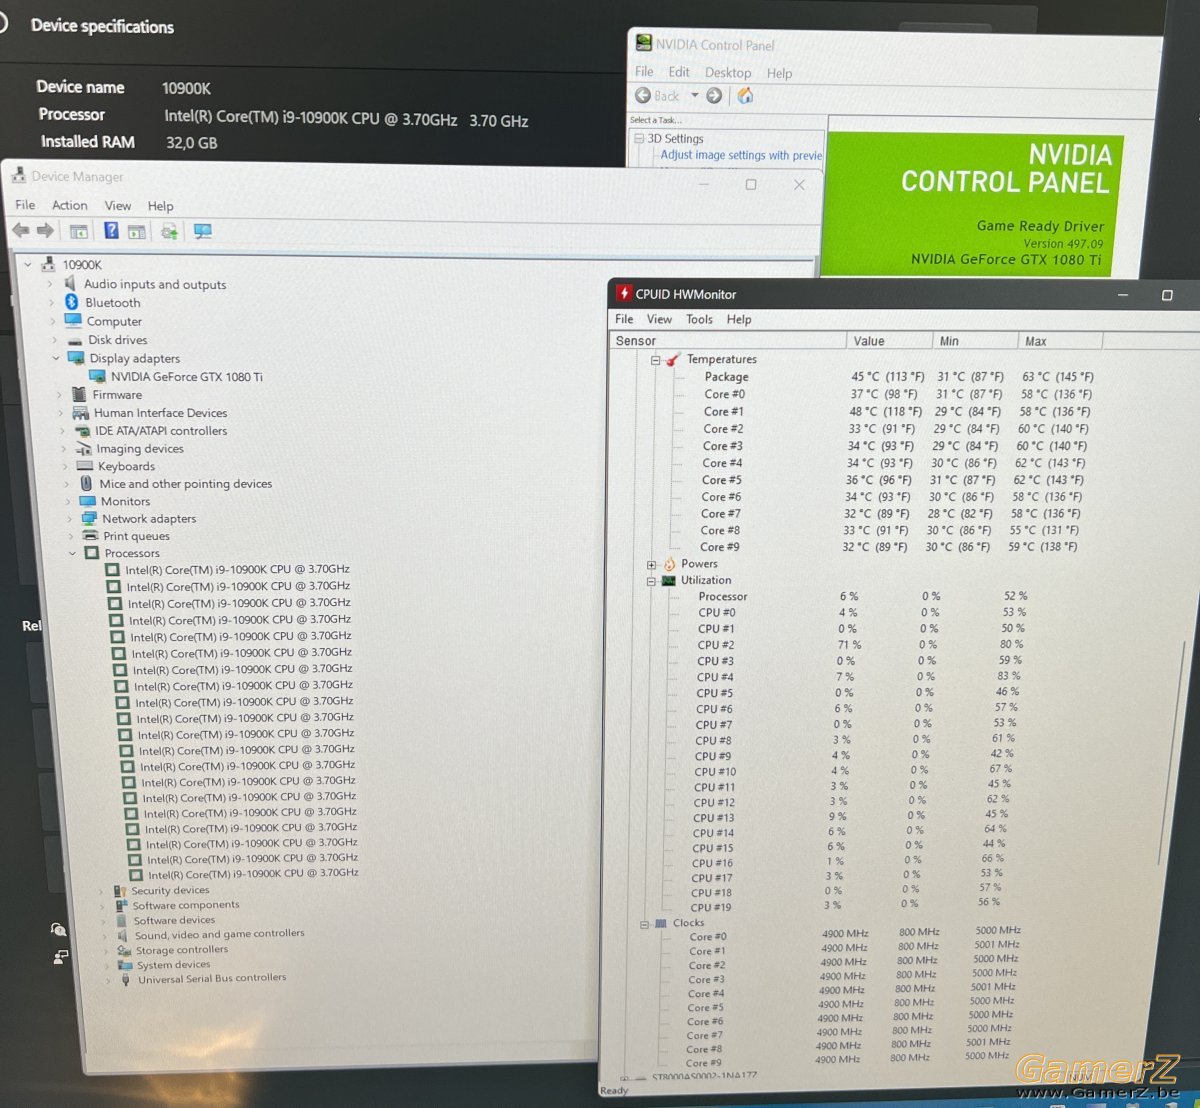The height and width of the screenshot is (1108, 1200).
Task: Select the Processor row under Utilization
Action: coord(723,596)
